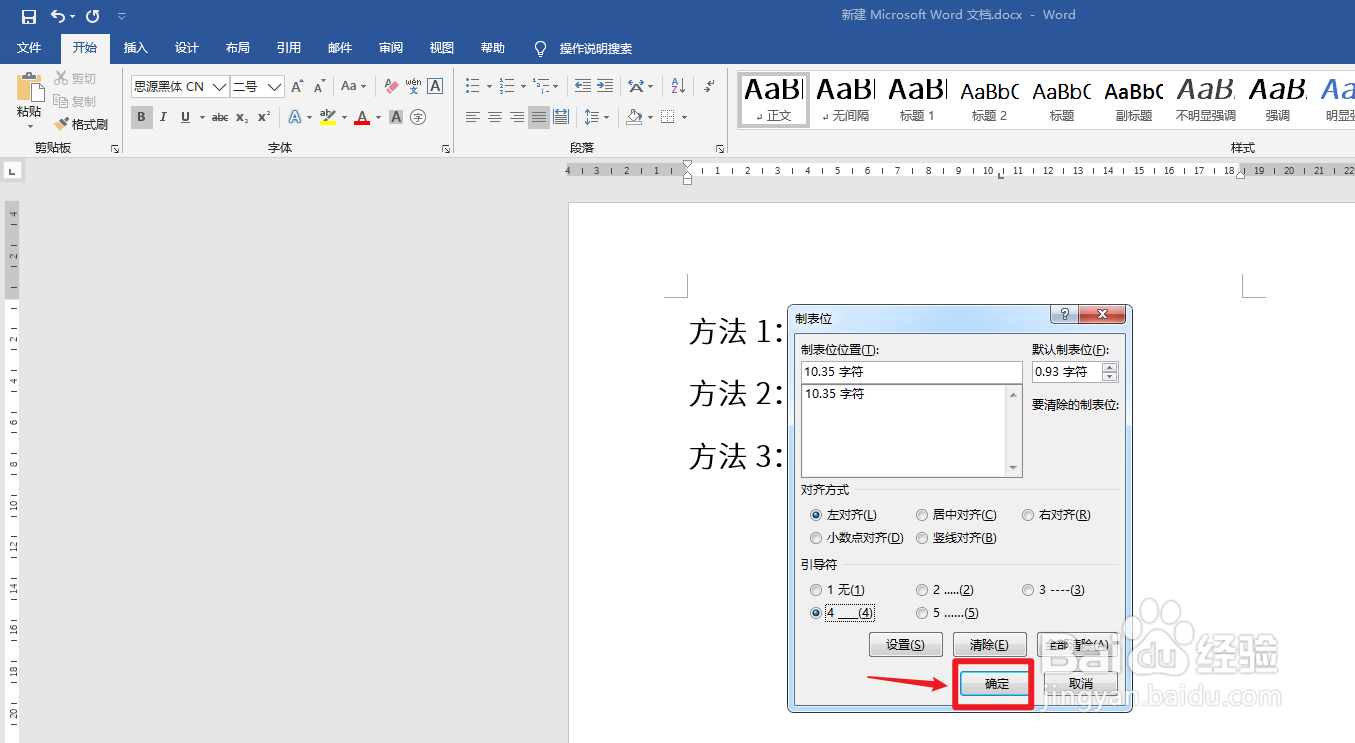
Task: Click the Save icon in title bar
Action: click(x=28, y=16)
